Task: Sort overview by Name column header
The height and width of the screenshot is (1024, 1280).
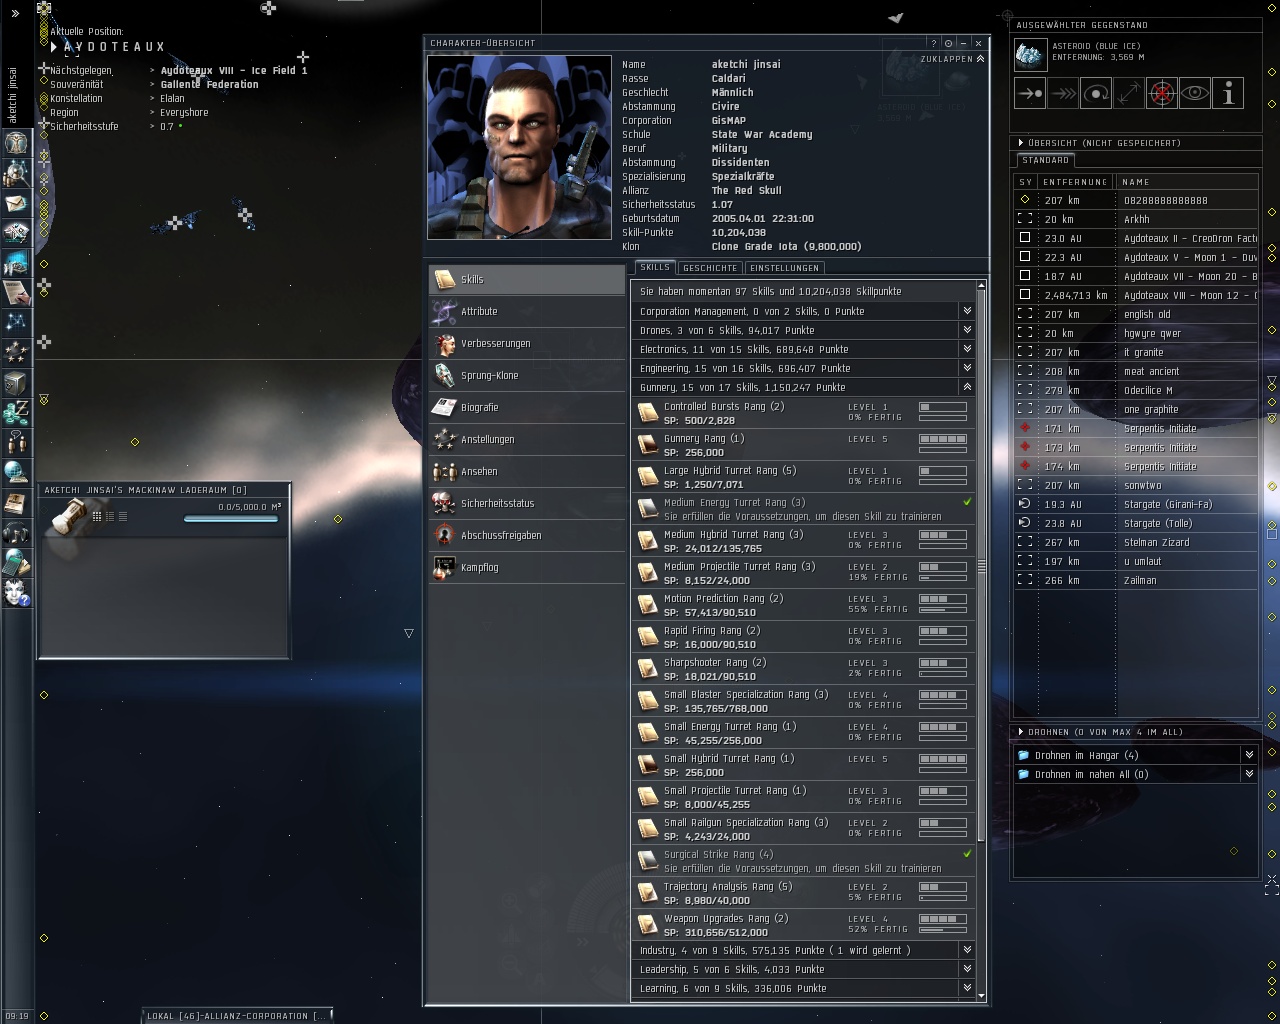Action: (x=1187, y=182)
